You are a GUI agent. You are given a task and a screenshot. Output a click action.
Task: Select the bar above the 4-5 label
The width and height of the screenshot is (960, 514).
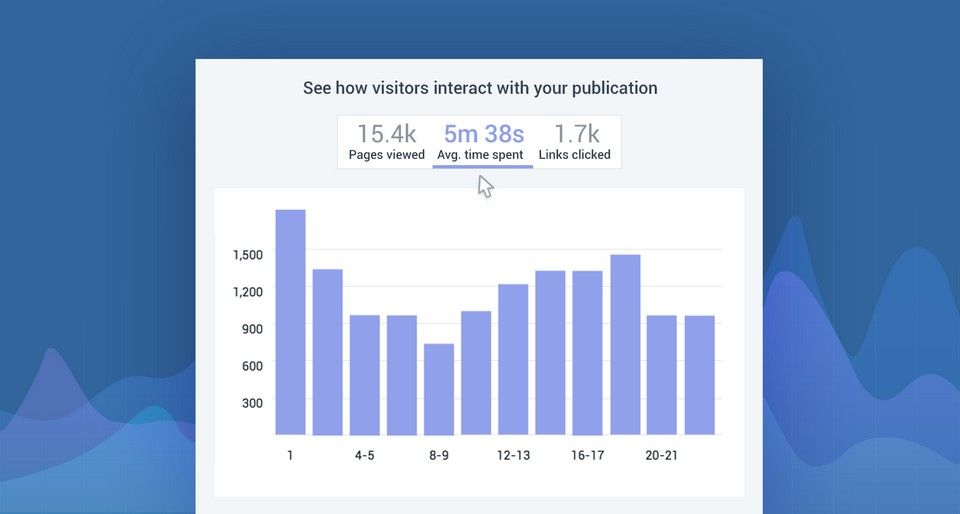[364, 375]
